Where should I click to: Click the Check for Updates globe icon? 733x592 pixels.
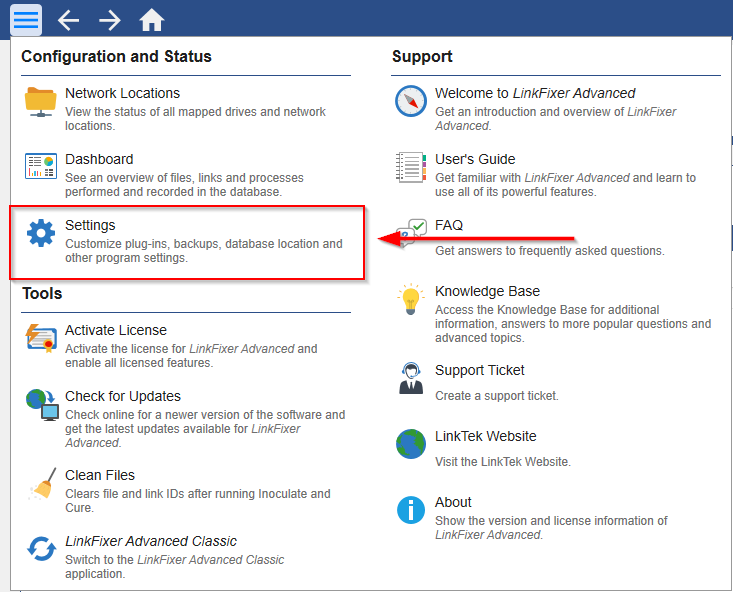[x=42, y=404]
